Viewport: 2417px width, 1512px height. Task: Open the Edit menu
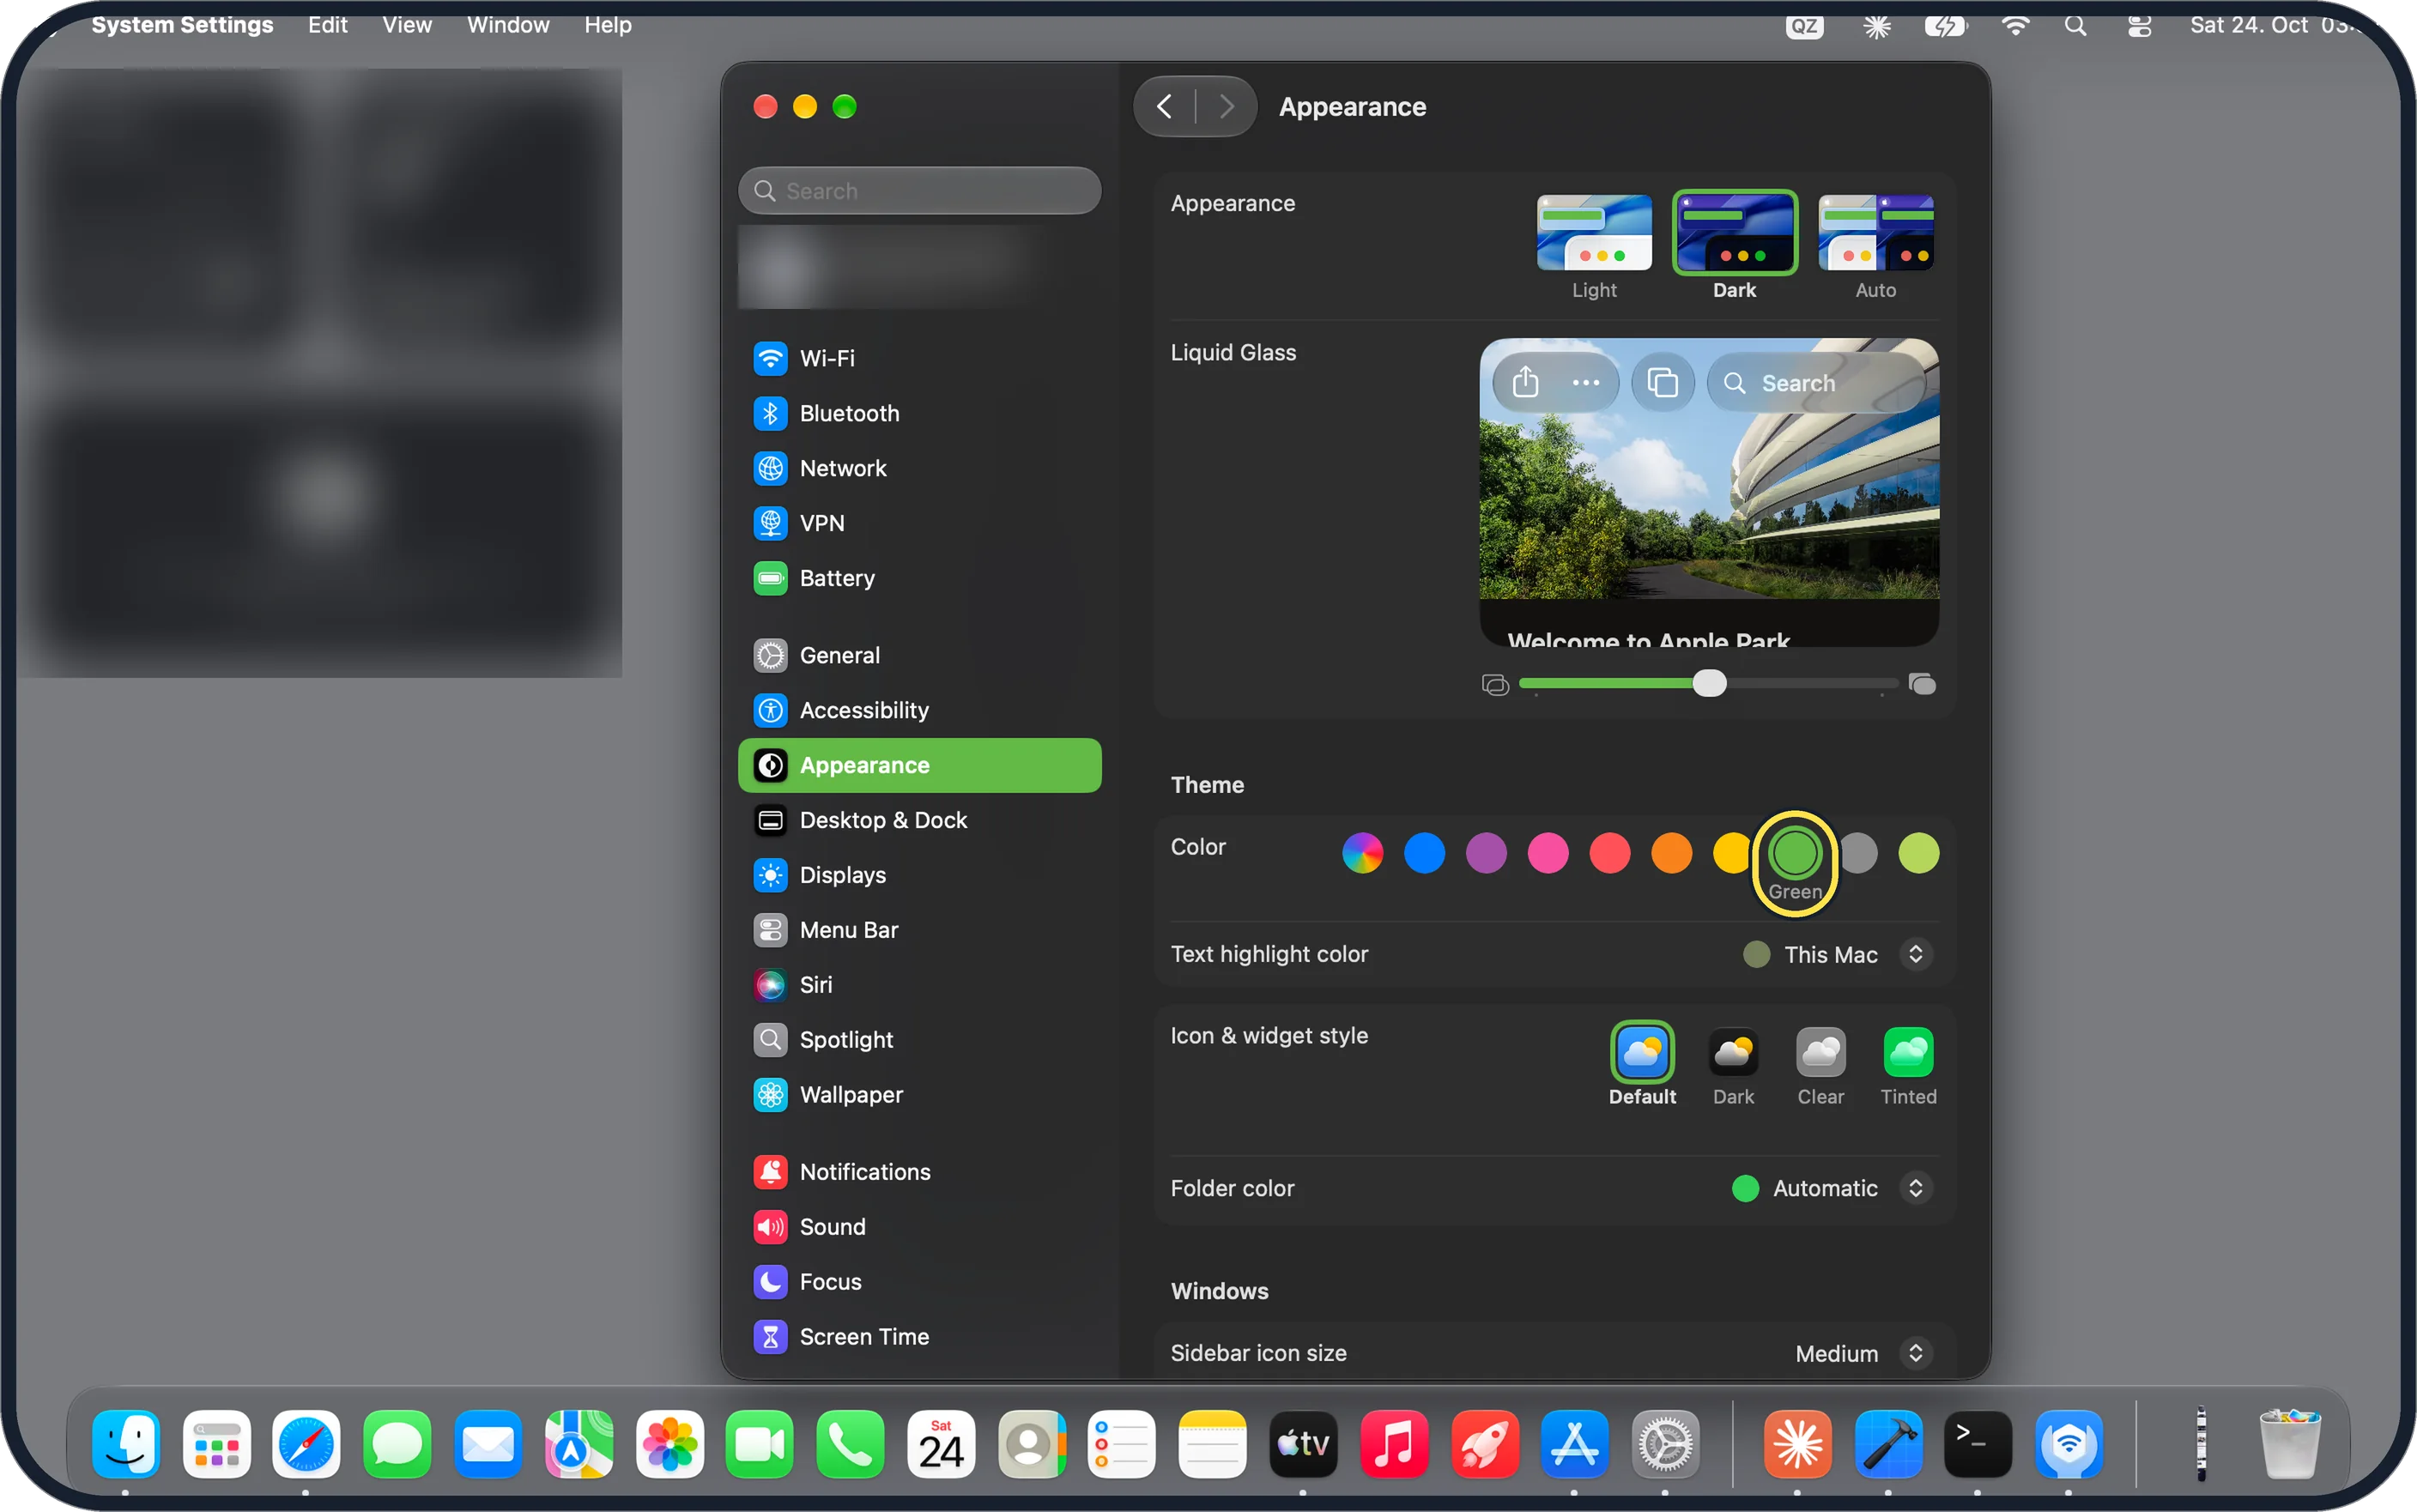coord(327,24)
